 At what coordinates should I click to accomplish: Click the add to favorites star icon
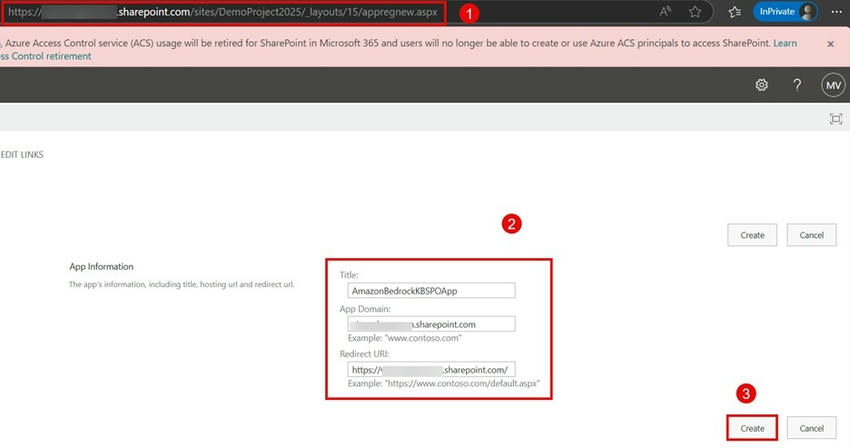tap(695, 11)
